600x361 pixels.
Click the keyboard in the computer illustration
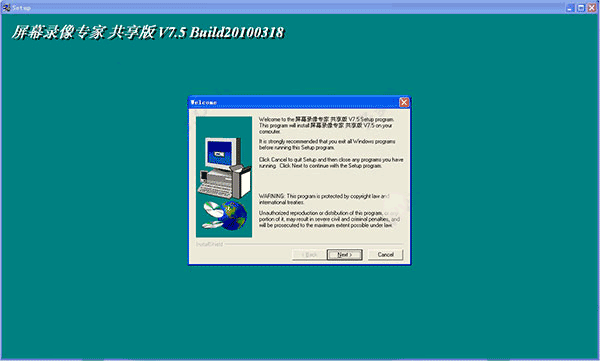(x=215, y=189)
